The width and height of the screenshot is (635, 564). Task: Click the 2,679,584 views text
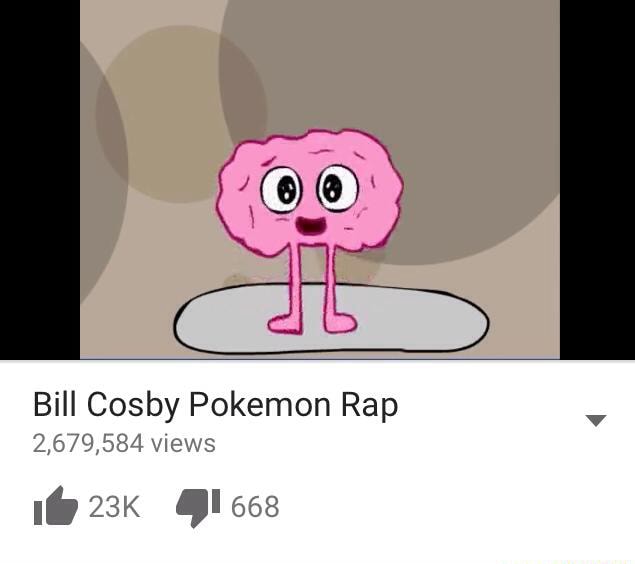[124, 443]
